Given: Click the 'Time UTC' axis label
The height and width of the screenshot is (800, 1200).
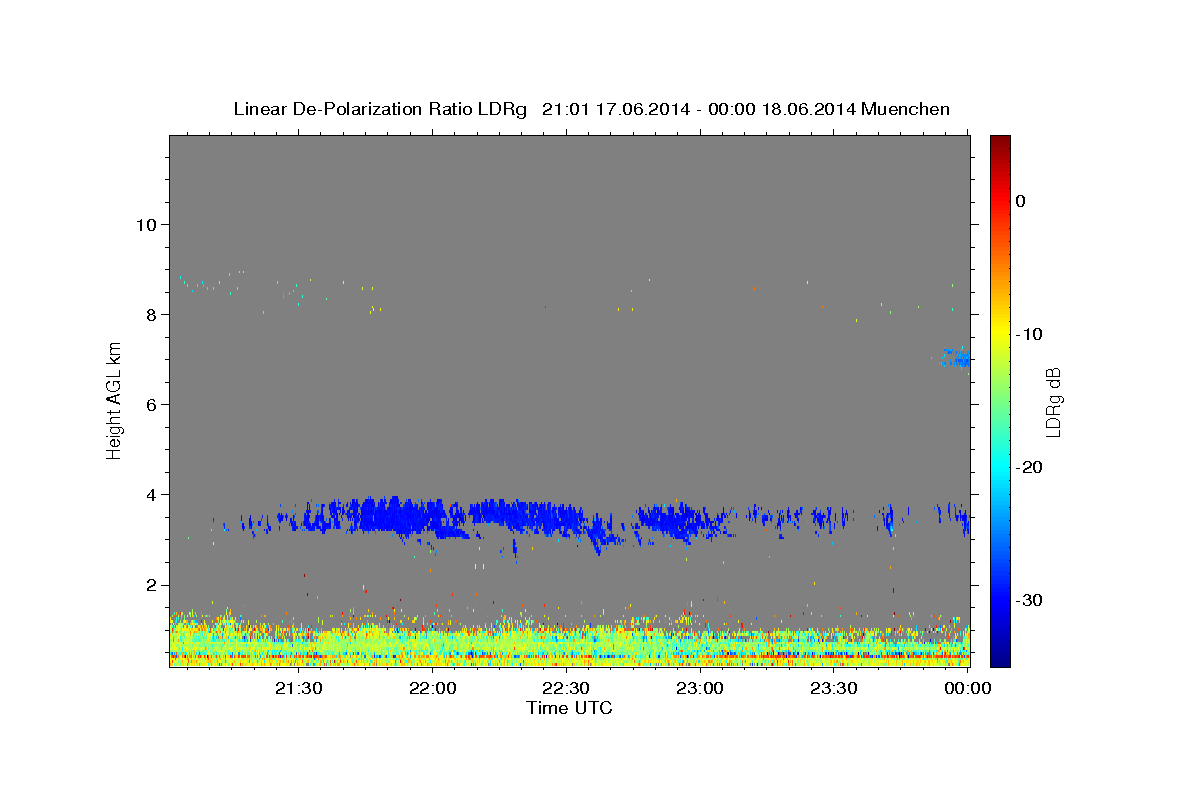Looking at the screenshot, I should tap(569, 708).
